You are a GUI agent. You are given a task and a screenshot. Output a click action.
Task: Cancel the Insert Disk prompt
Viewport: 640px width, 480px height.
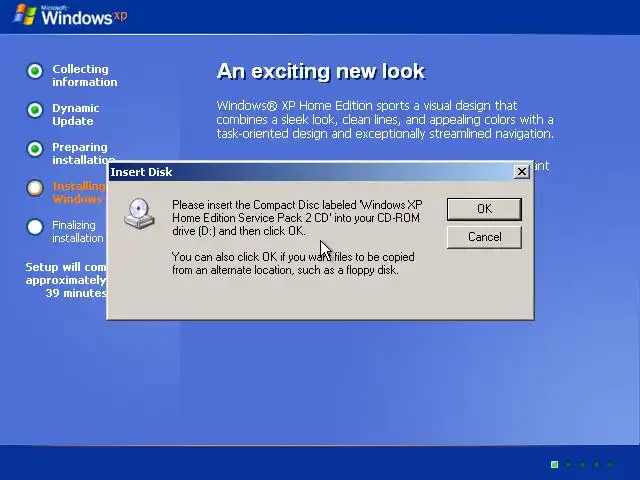484,237
